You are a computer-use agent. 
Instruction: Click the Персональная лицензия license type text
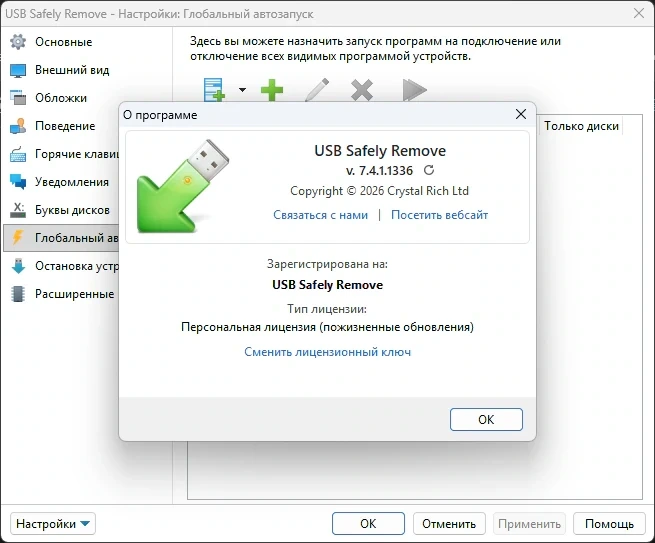click(x=328, y=327)
